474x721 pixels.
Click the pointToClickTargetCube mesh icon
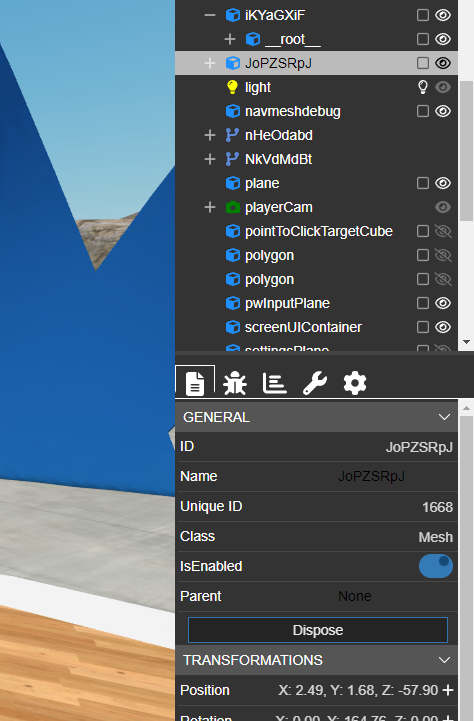point(233,231)
